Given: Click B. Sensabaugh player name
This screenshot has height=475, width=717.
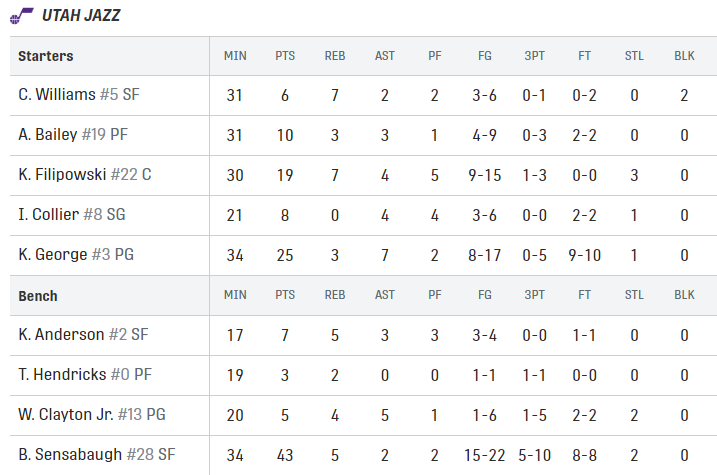Looking at the screenshot, I should [70, 454].
